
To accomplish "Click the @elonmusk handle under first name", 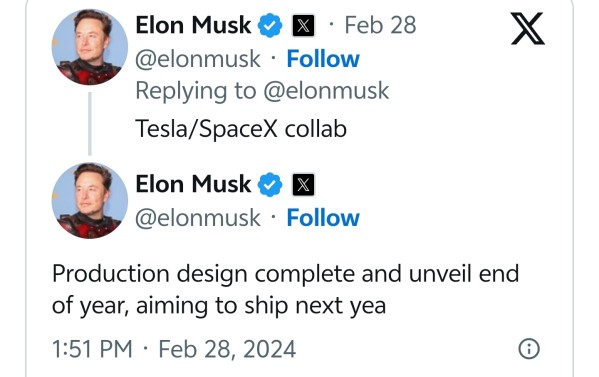I will pos(198,60).
